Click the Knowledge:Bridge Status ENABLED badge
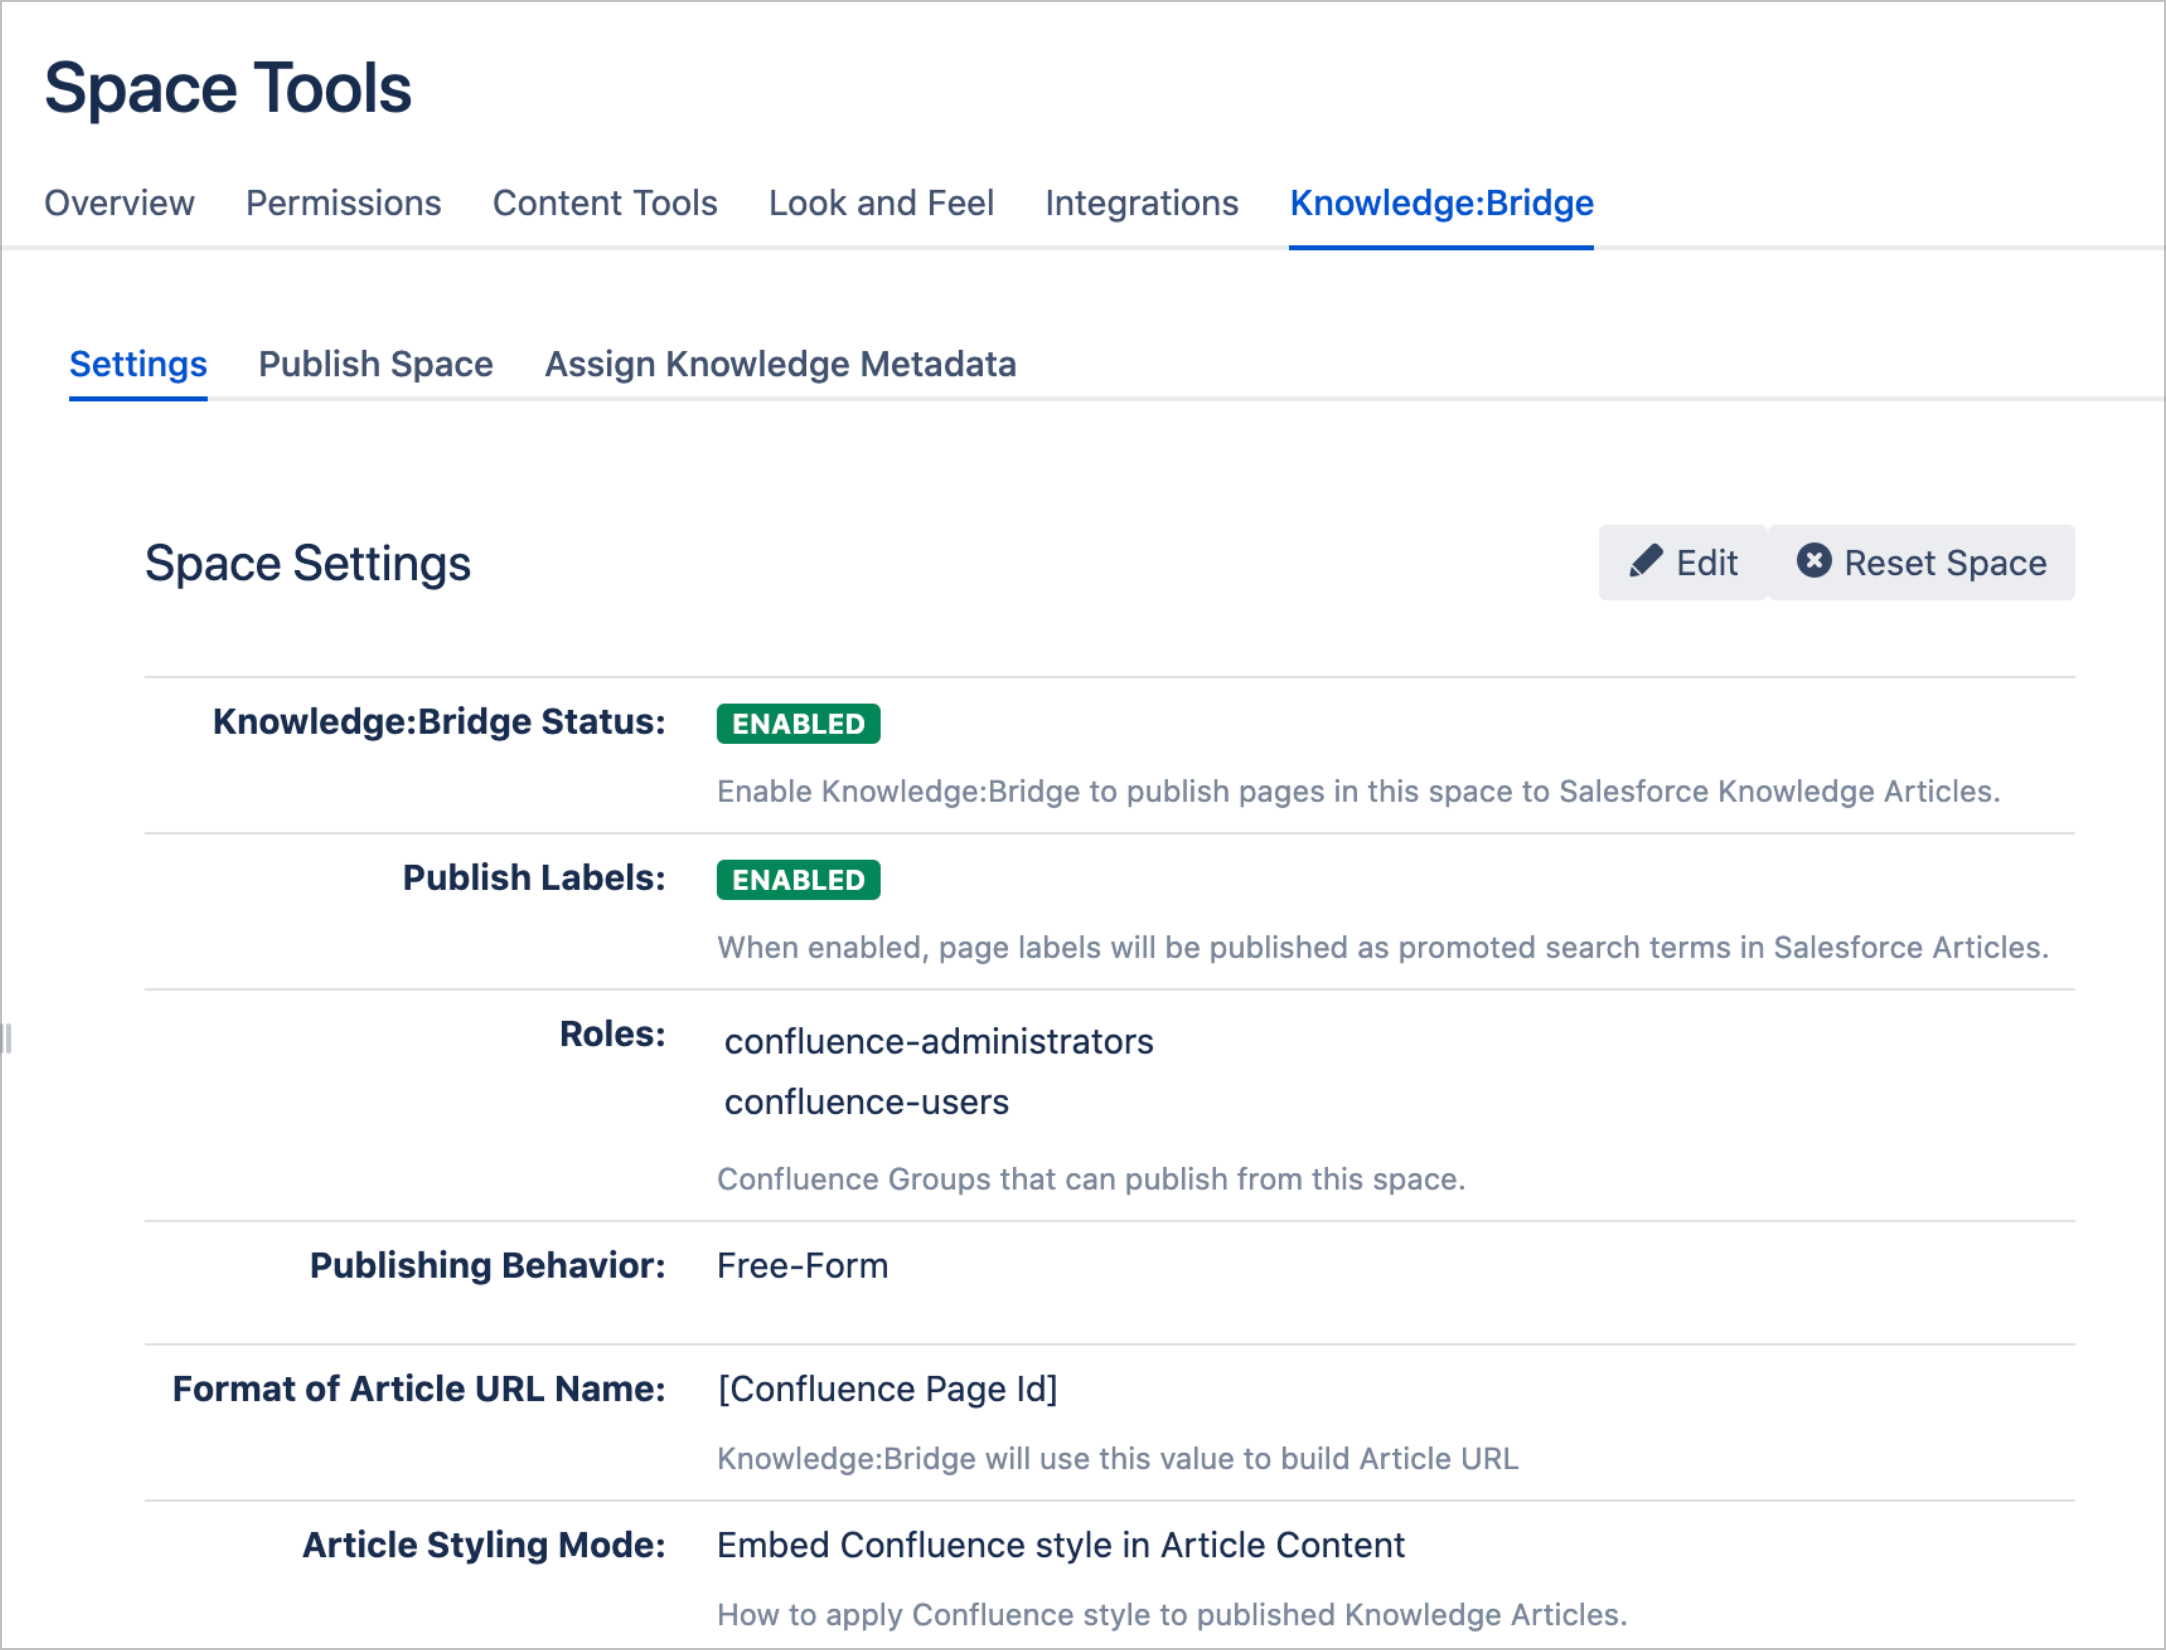Image resolution: width=2166 pixels, height=1650 pixels. pyautogui.click(x=798, y=724)
